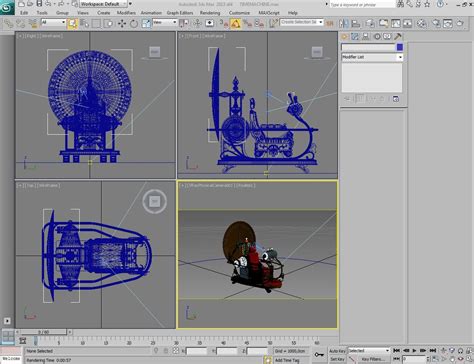
Task: Open the selection filter All dropdown
Action: pos(53,22)
